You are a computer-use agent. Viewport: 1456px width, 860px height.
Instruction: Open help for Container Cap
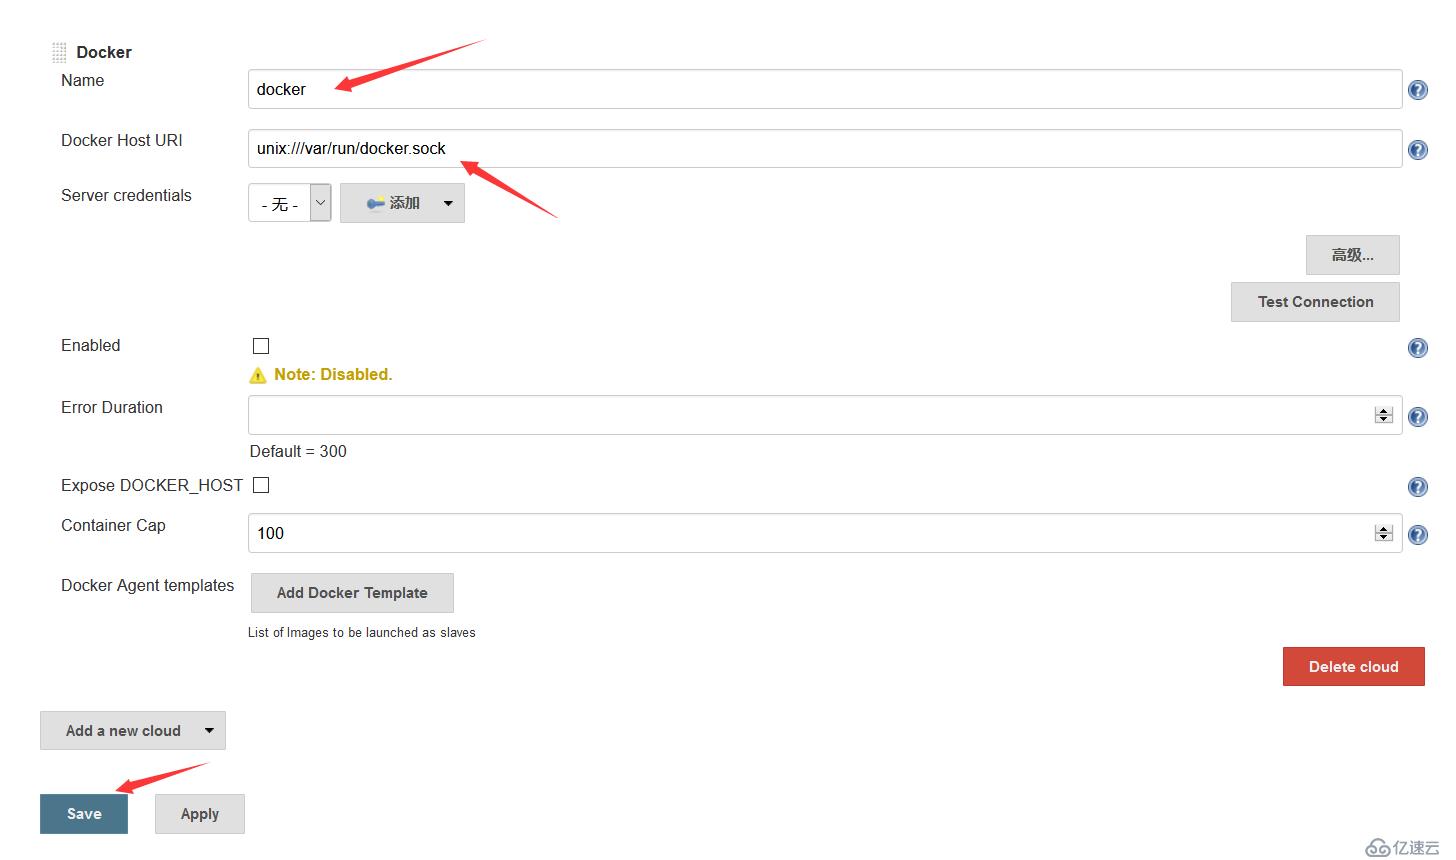(1417, 535)
